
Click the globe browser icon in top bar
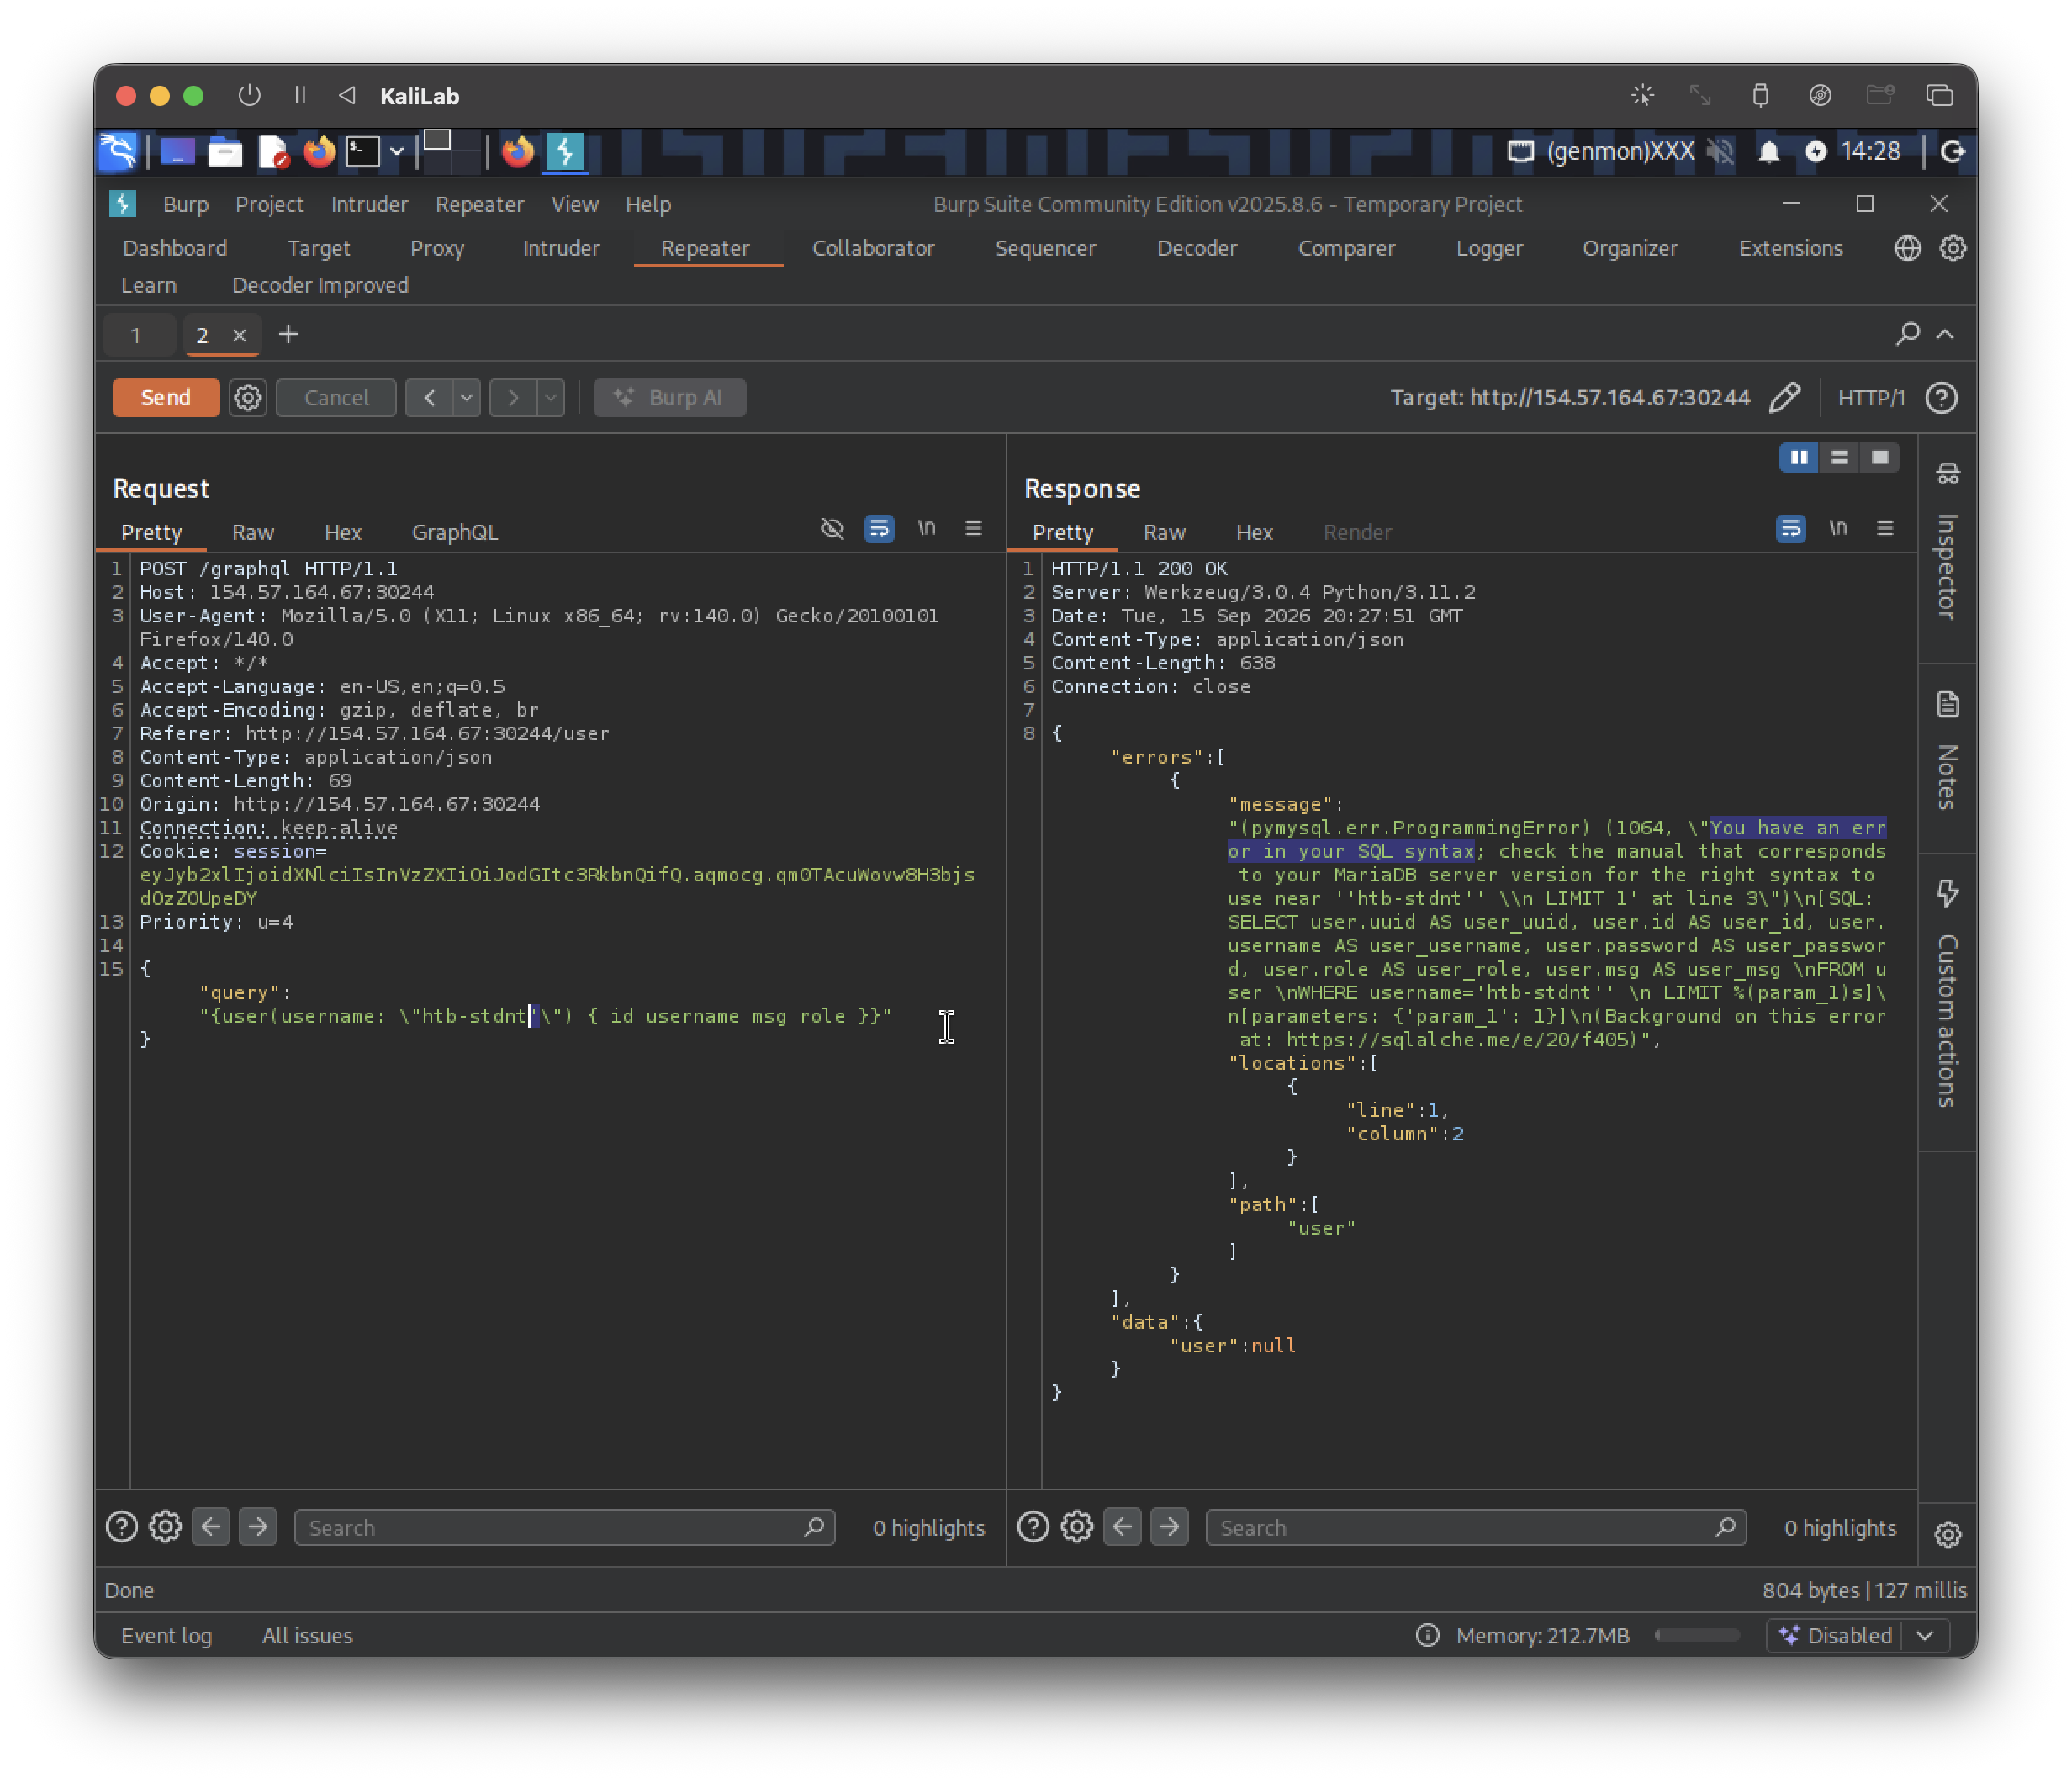pos(1907,248)
